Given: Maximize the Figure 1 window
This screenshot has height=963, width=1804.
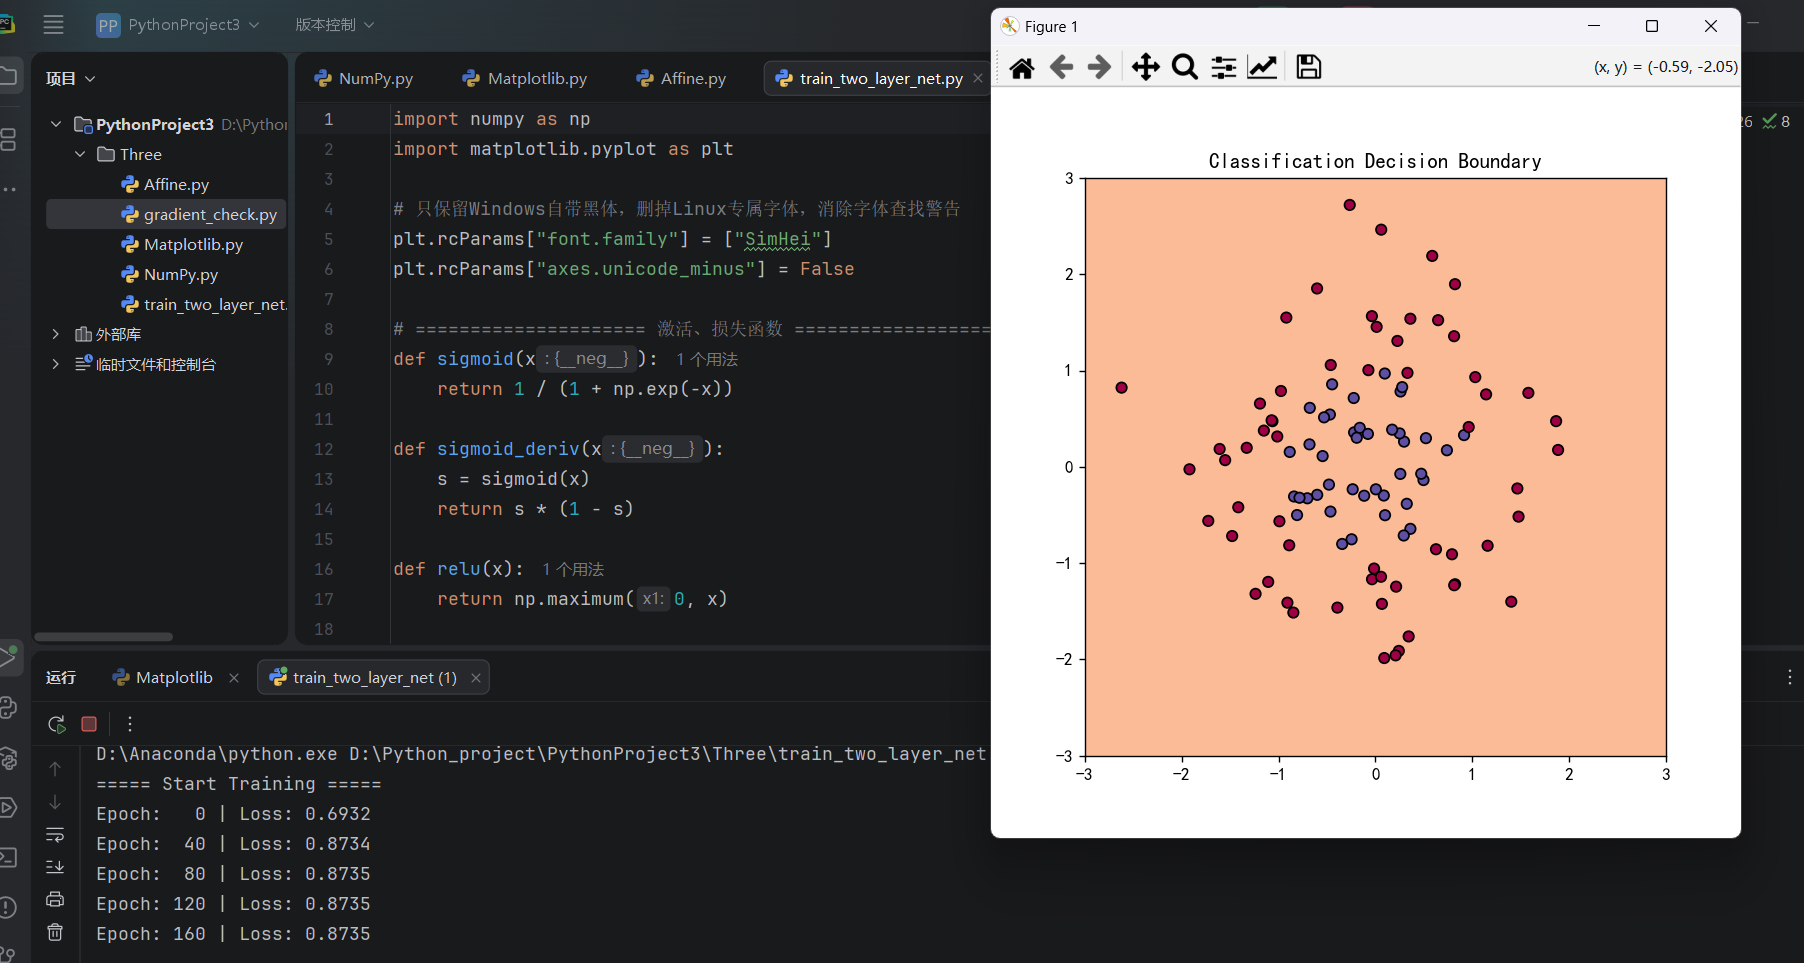Looking at the screenshot, I should 1652,27.
